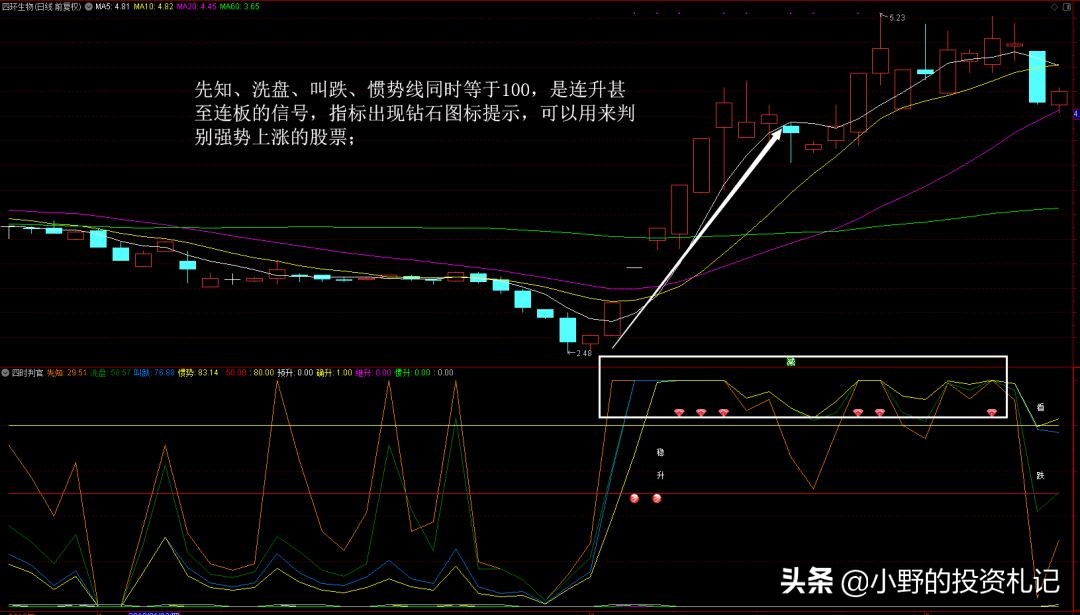Click the square panel icon in top-right corner

coord(1069,6)
